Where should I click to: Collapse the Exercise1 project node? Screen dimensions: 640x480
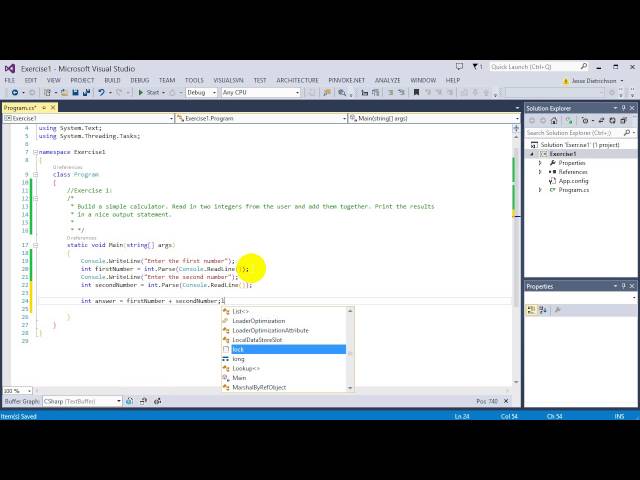pyautogui.click(x=532, y=154)
